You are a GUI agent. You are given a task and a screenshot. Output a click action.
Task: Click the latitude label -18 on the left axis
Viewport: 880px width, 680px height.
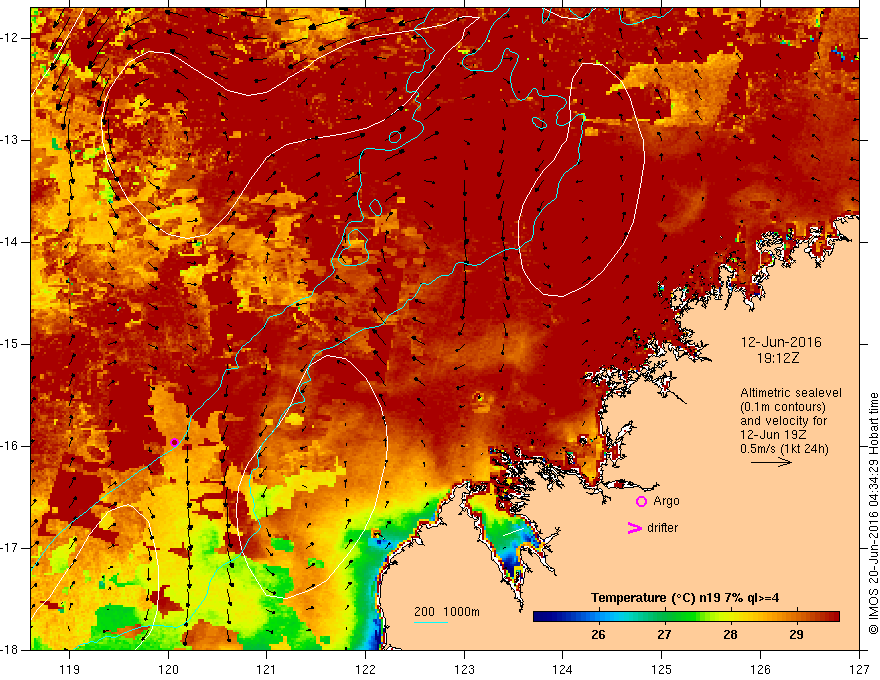[x=10, y=650]
